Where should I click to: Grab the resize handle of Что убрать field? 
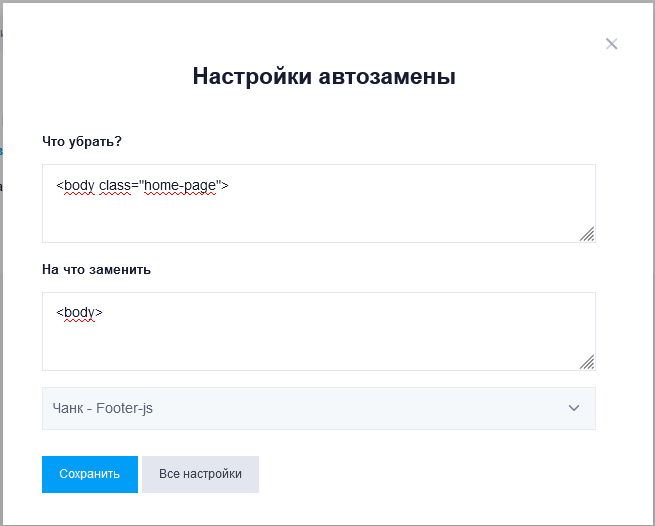pyautogui.click(x=587, y=234)
